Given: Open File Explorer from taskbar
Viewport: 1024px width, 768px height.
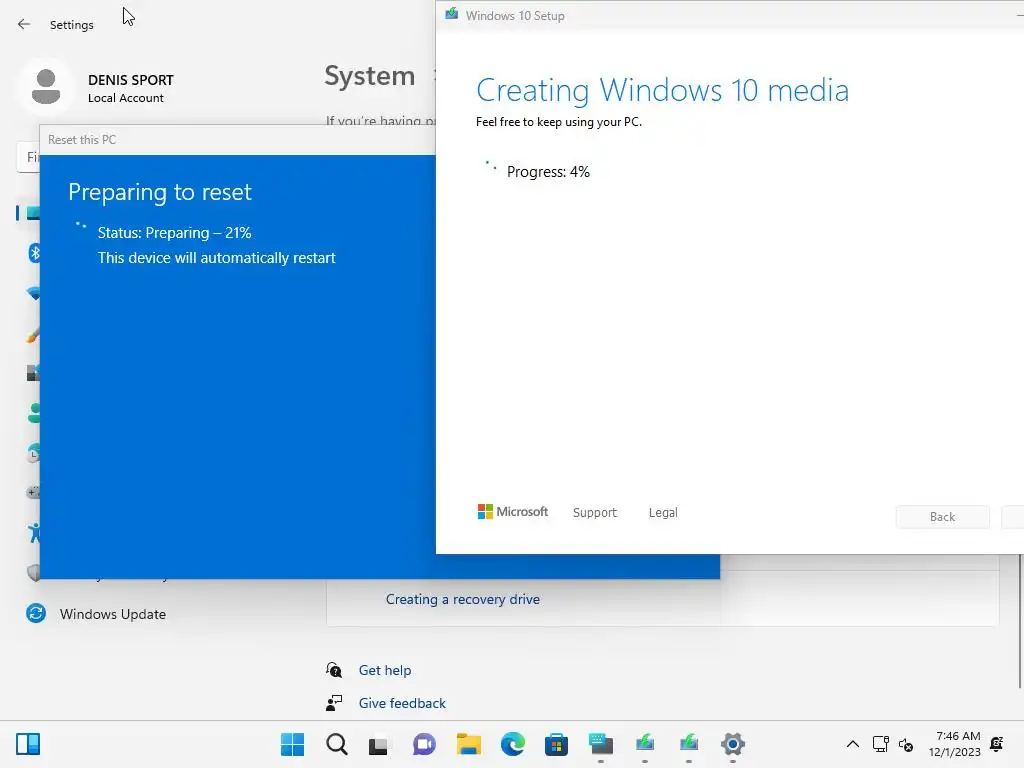Looking at the screenshot, I should click(x=468, y=744).
